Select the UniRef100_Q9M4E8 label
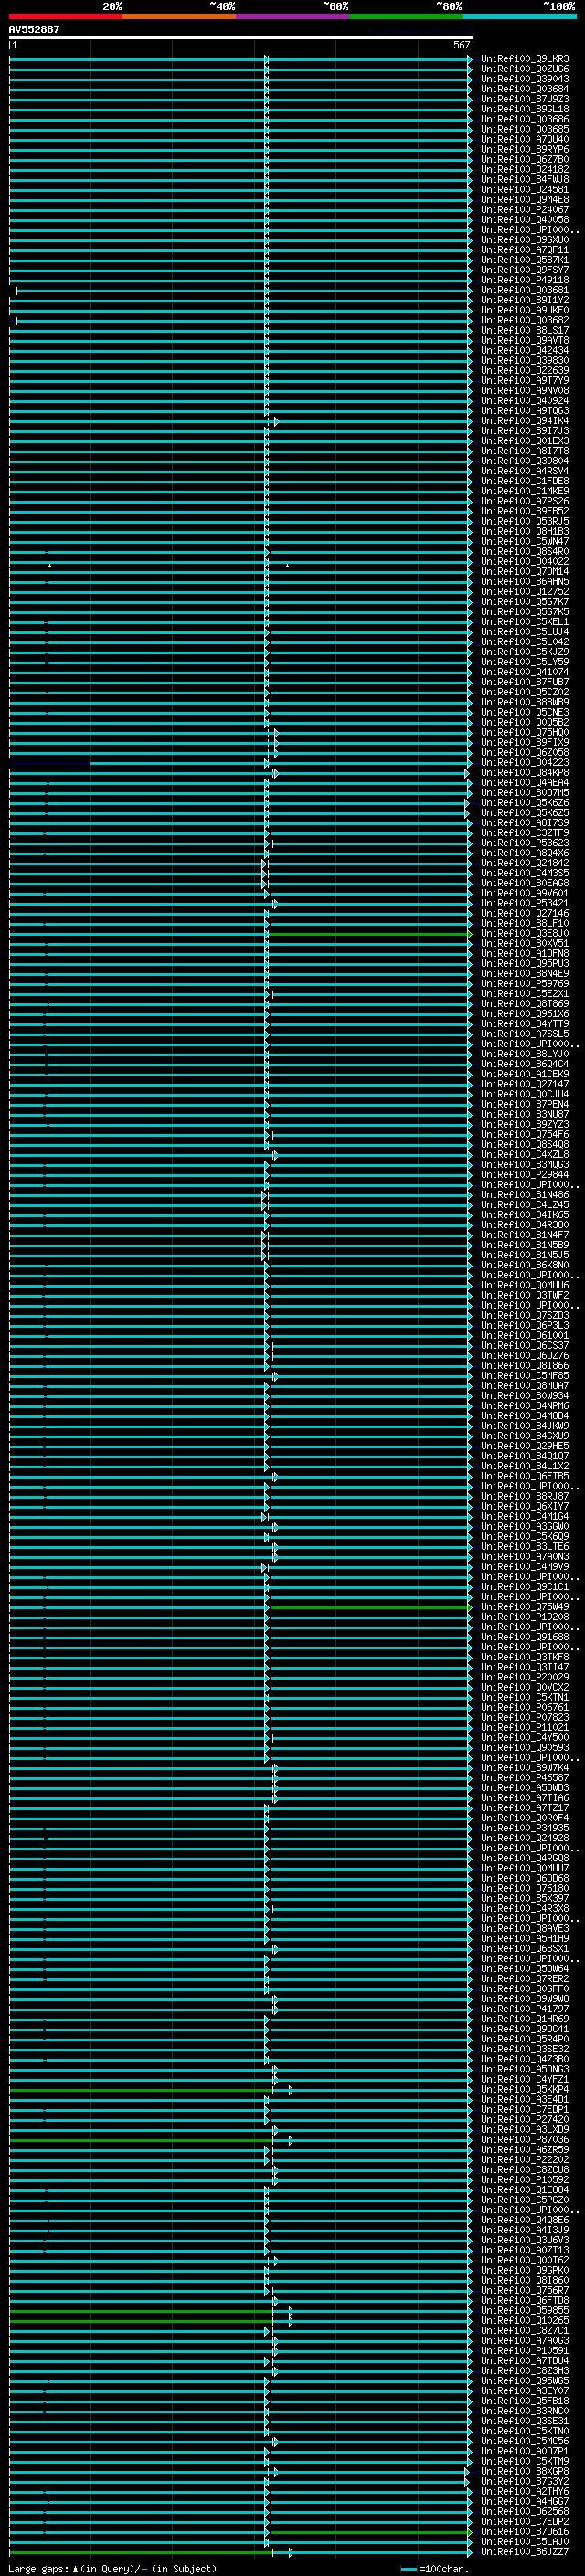 click(x=525, y=199)
